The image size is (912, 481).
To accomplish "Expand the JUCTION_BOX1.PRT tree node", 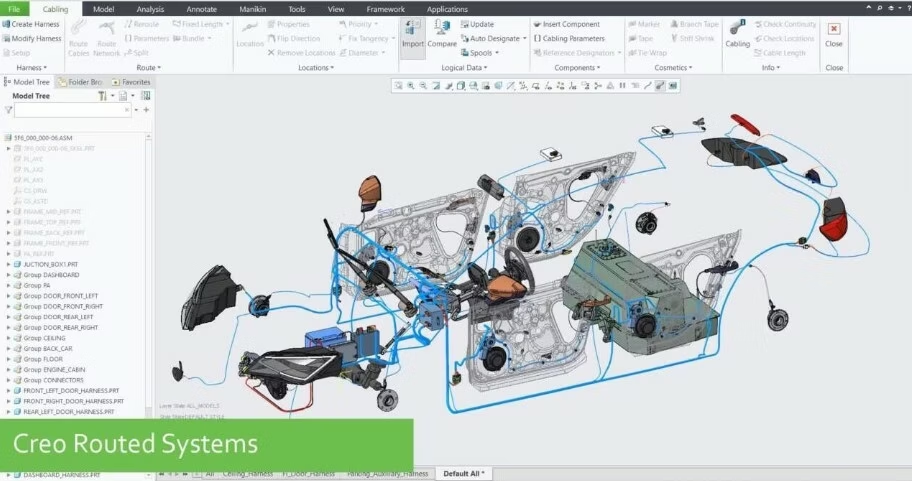I will [8, 265].
